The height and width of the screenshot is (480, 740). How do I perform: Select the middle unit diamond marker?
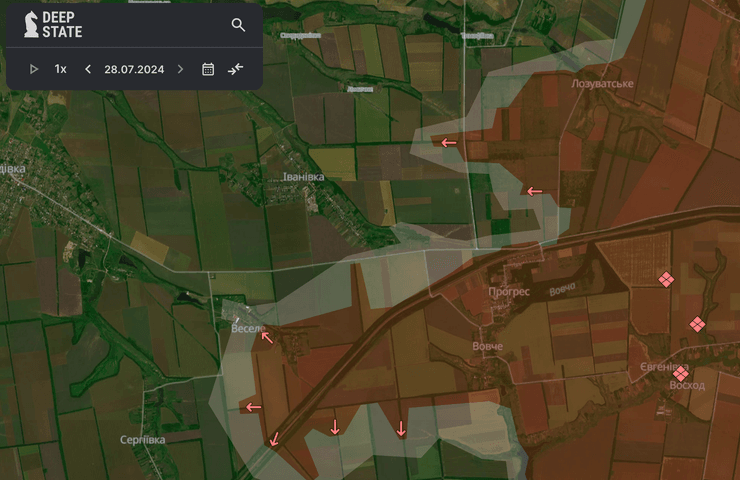697,324
